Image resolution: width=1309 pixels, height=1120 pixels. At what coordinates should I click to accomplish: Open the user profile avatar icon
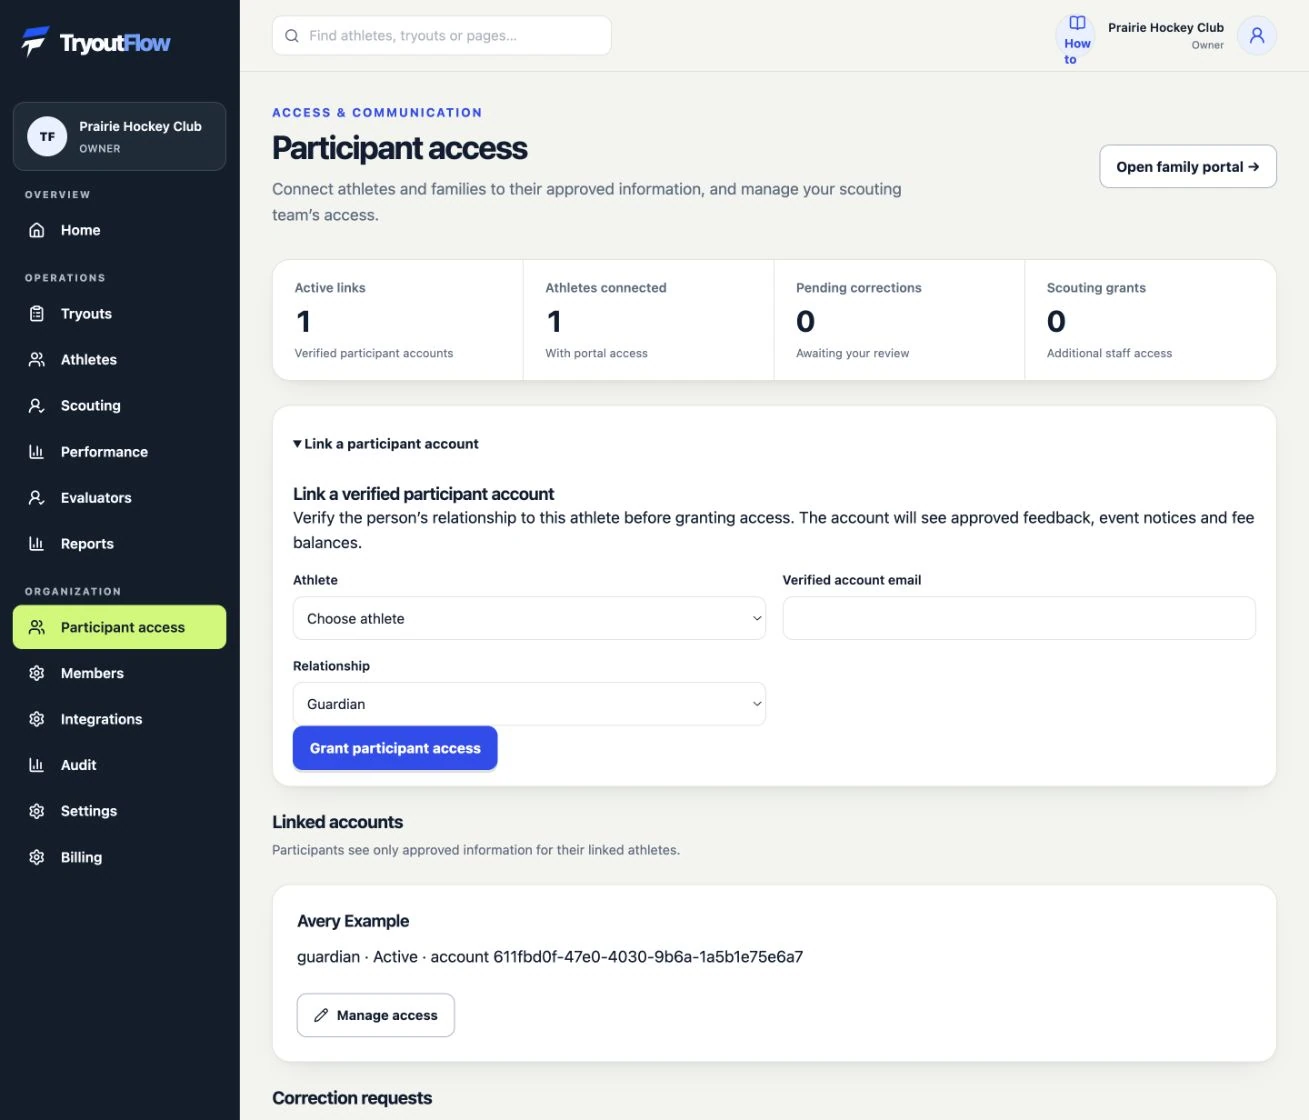coord(1257,36)
